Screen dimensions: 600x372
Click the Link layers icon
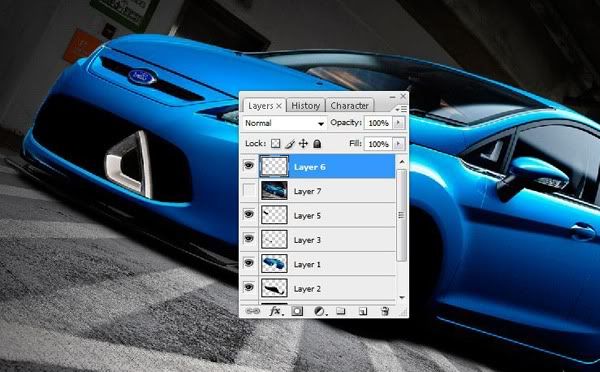(x=253, y=311)
